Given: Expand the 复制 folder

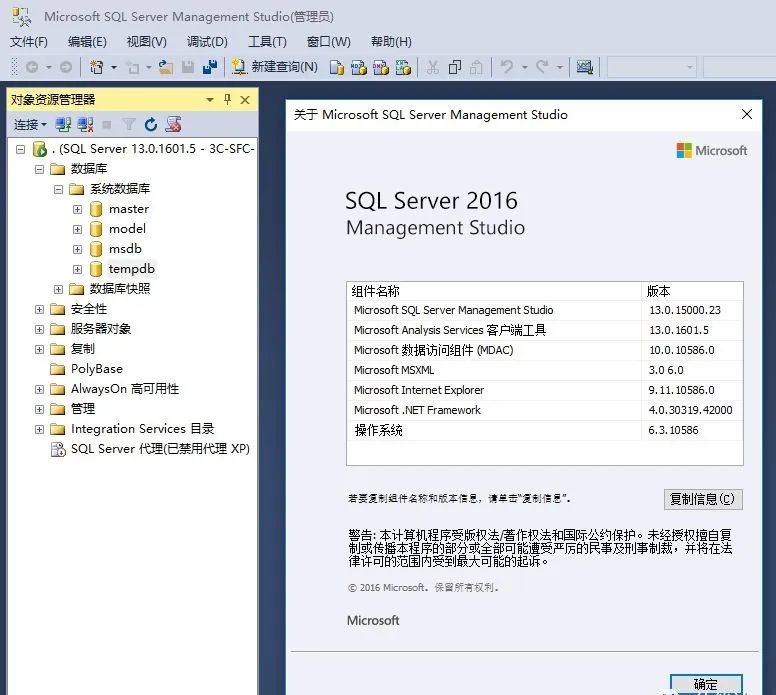Looking at the screenshot, I should (40, 349).
